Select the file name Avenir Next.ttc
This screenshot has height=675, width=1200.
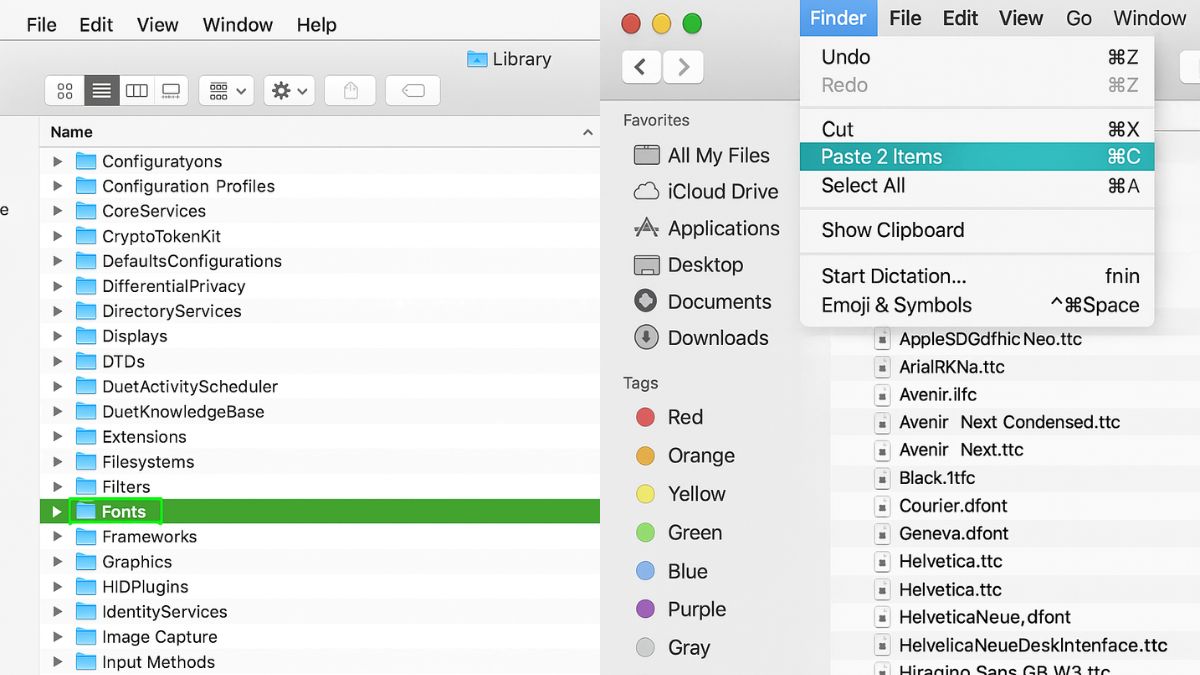[962, 450]
